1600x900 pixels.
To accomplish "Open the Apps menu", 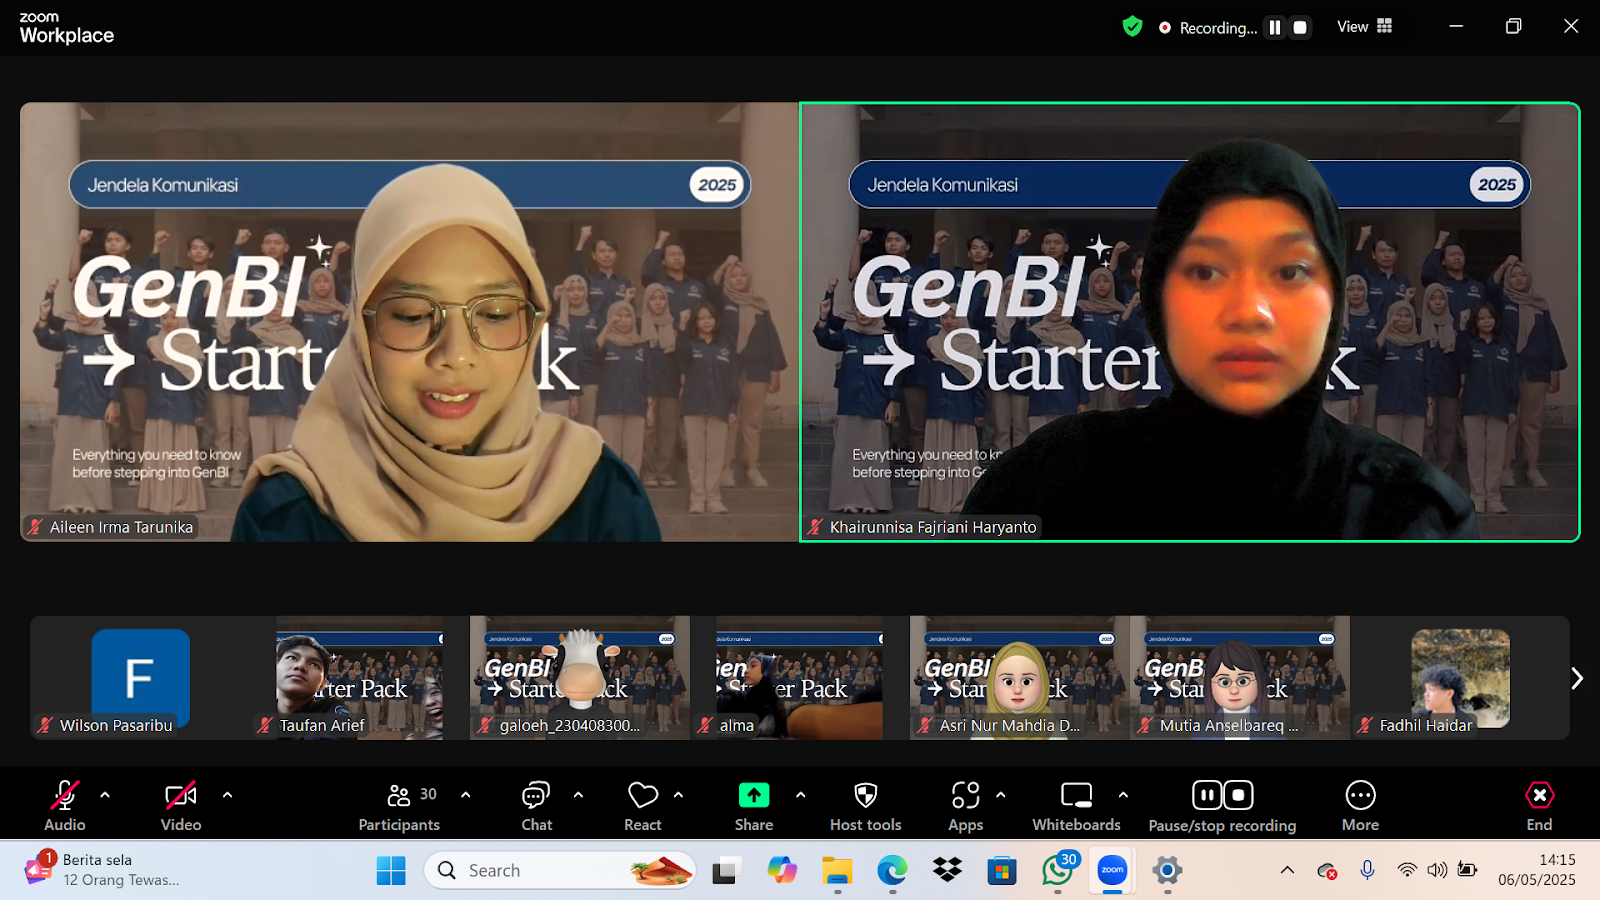I will coord(965,805).
